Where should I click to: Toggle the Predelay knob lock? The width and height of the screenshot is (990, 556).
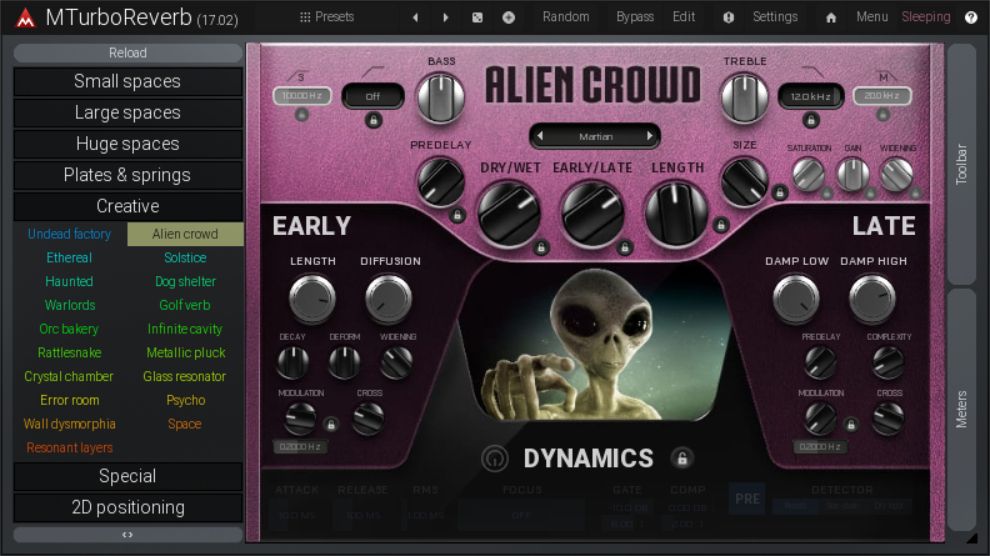click(458, 215)
